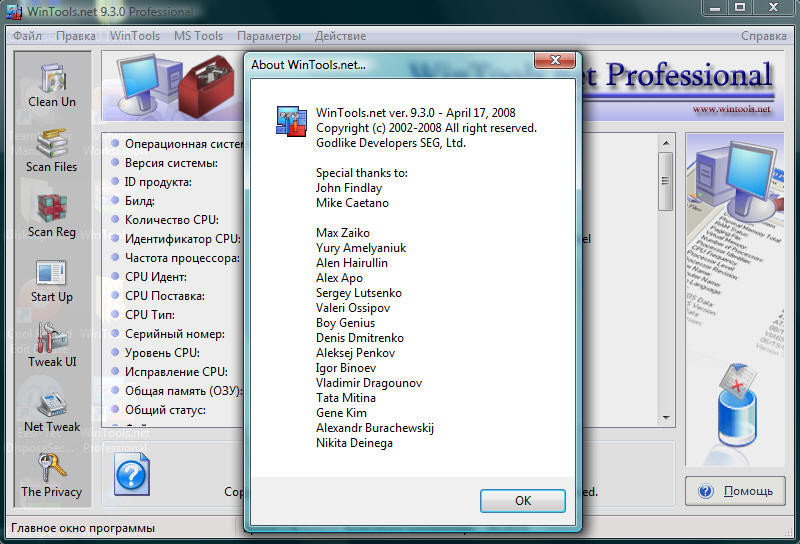Screen dimensions: 800x544
Task: Open the Файл menu
Action: pyautogui.click(x=28, y=36)
